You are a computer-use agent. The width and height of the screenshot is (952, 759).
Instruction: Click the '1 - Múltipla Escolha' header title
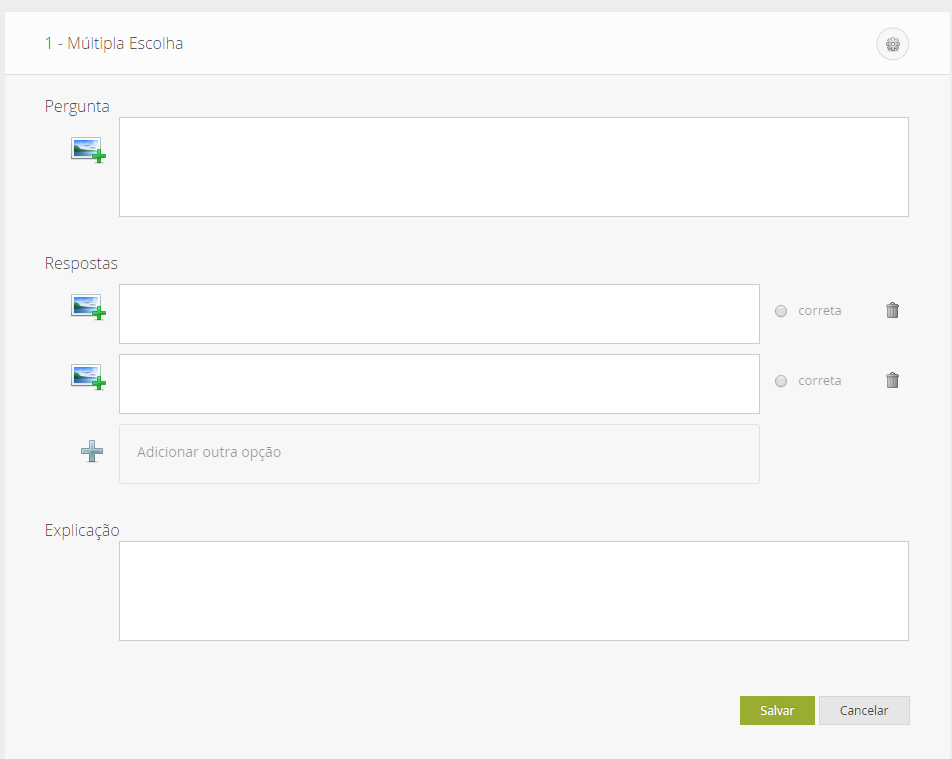pyautogui.click(x=114, y=44)
